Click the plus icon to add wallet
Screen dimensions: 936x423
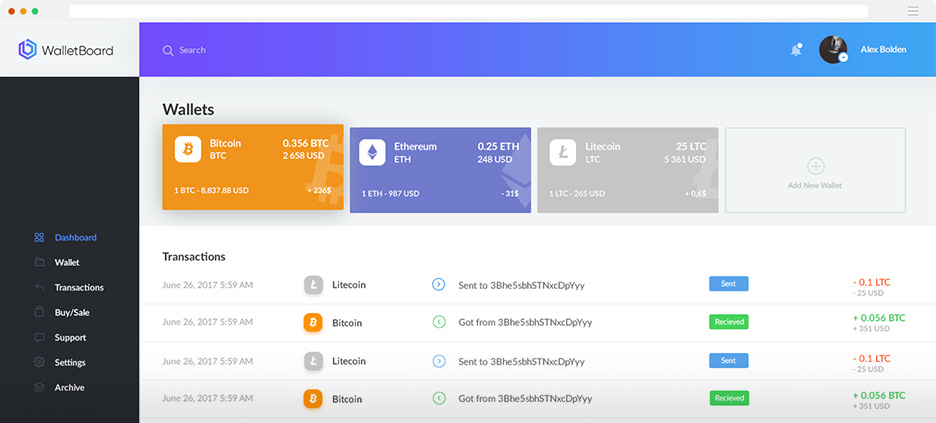[x=815, y=166]
